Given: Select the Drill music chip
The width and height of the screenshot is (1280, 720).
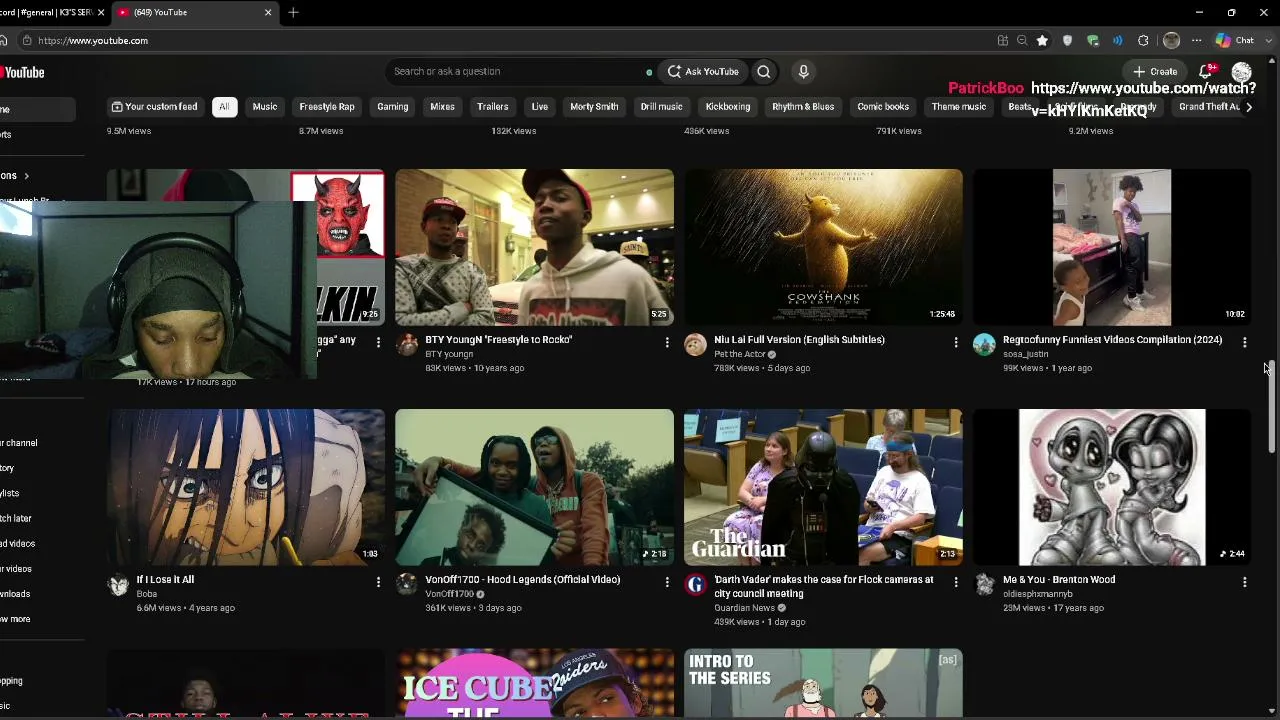Looking at the screenshot, I should pos(662,107).
